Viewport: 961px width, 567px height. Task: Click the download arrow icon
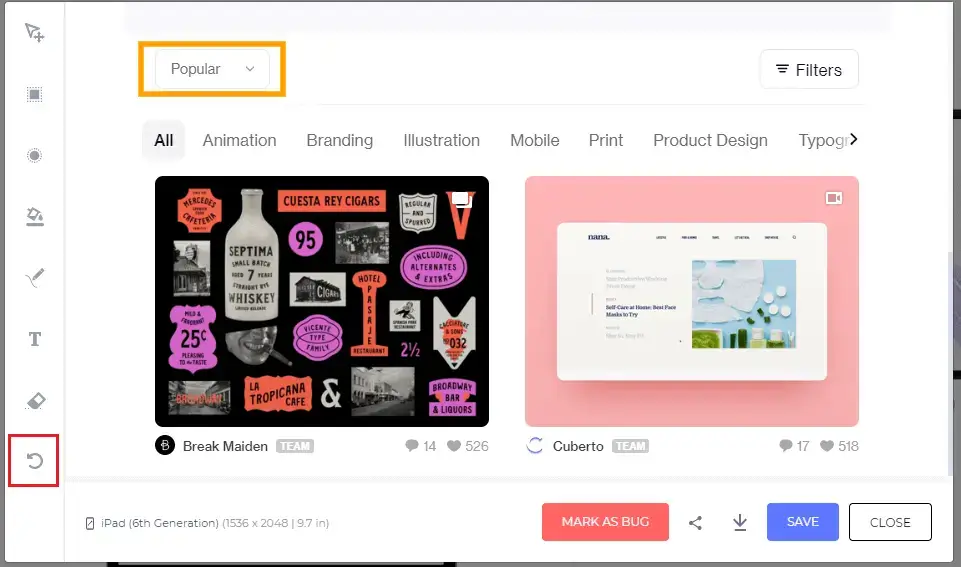740,522
